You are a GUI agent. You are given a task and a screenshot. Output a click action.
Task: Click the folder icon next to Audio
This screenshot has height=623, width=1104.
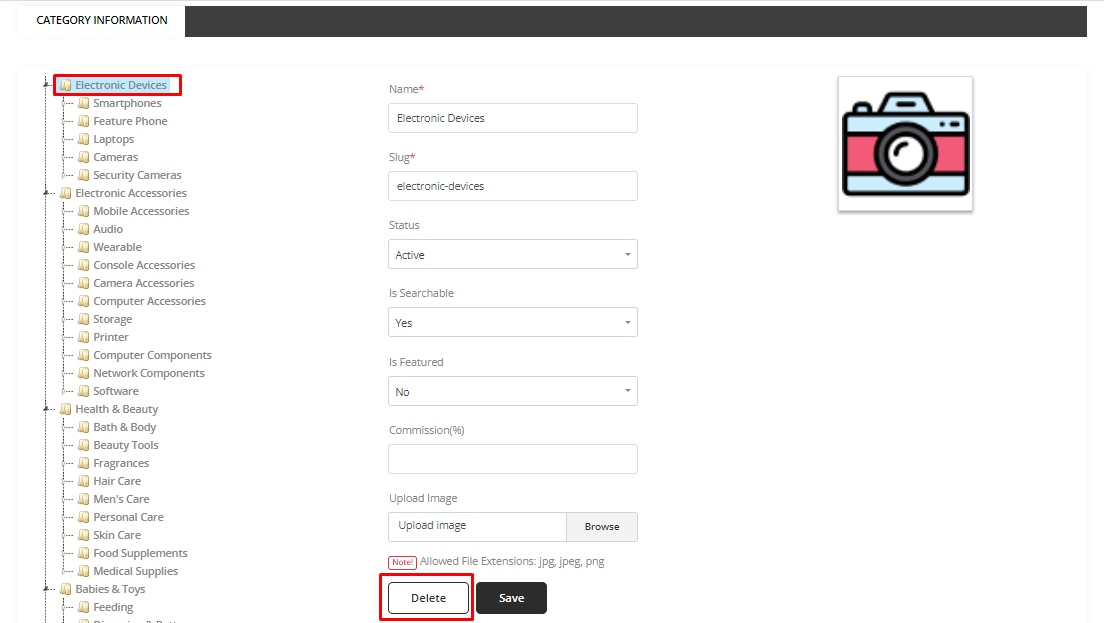[84, 229]
